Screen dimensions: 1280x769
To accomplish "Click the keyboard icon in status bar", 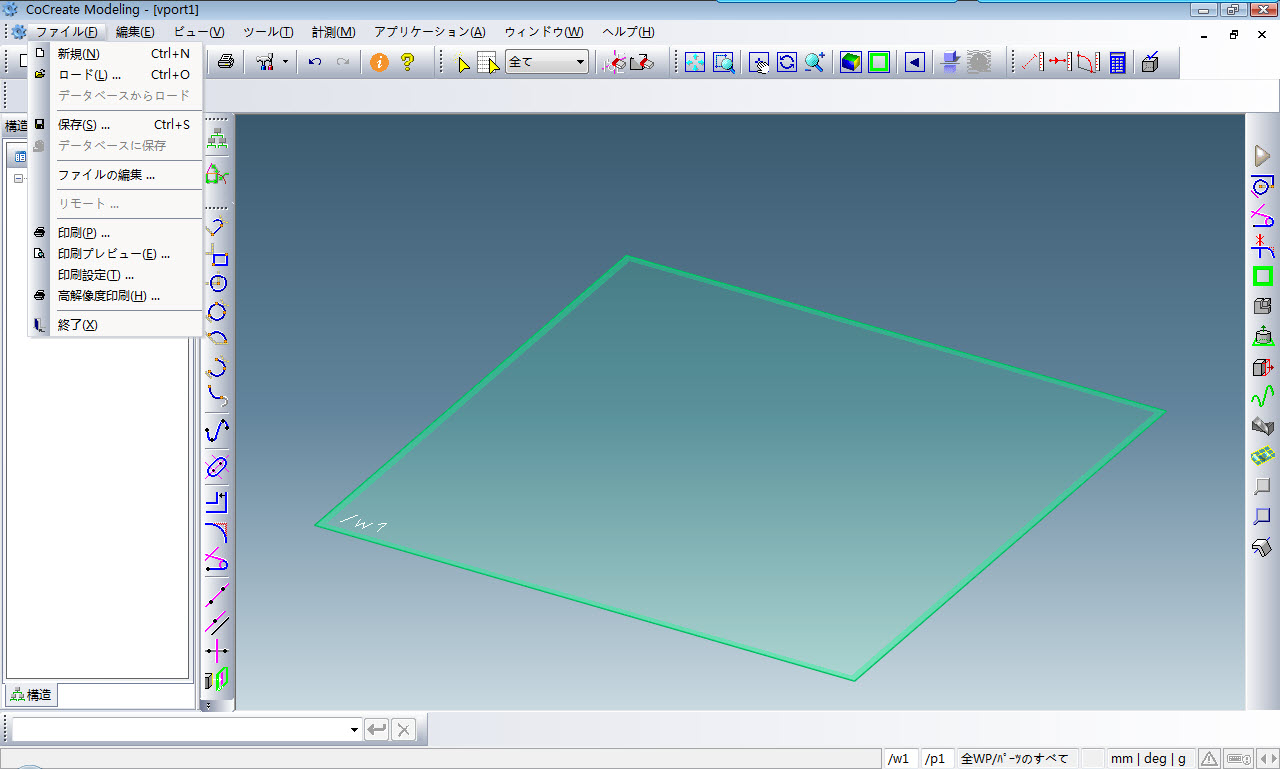I will click(x=1238, y=759).
